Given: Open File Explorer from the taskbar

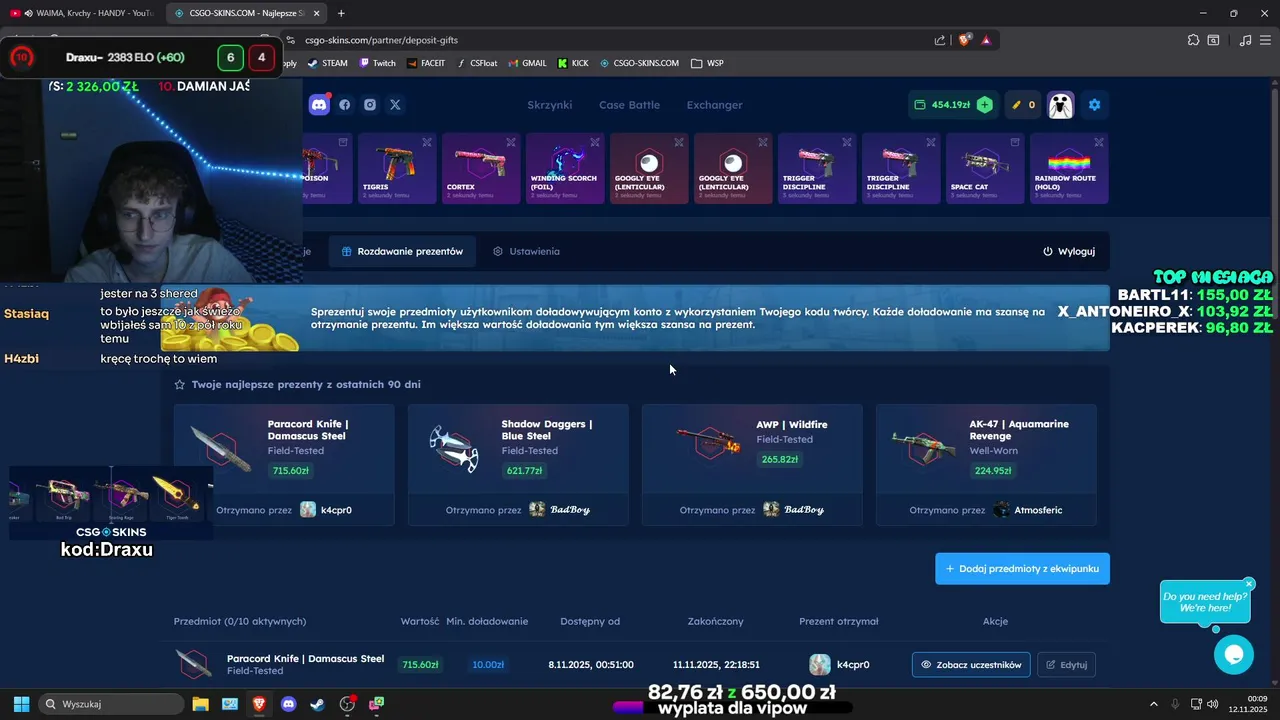Looking at the screenshot, I should click(x=200, y=704).
